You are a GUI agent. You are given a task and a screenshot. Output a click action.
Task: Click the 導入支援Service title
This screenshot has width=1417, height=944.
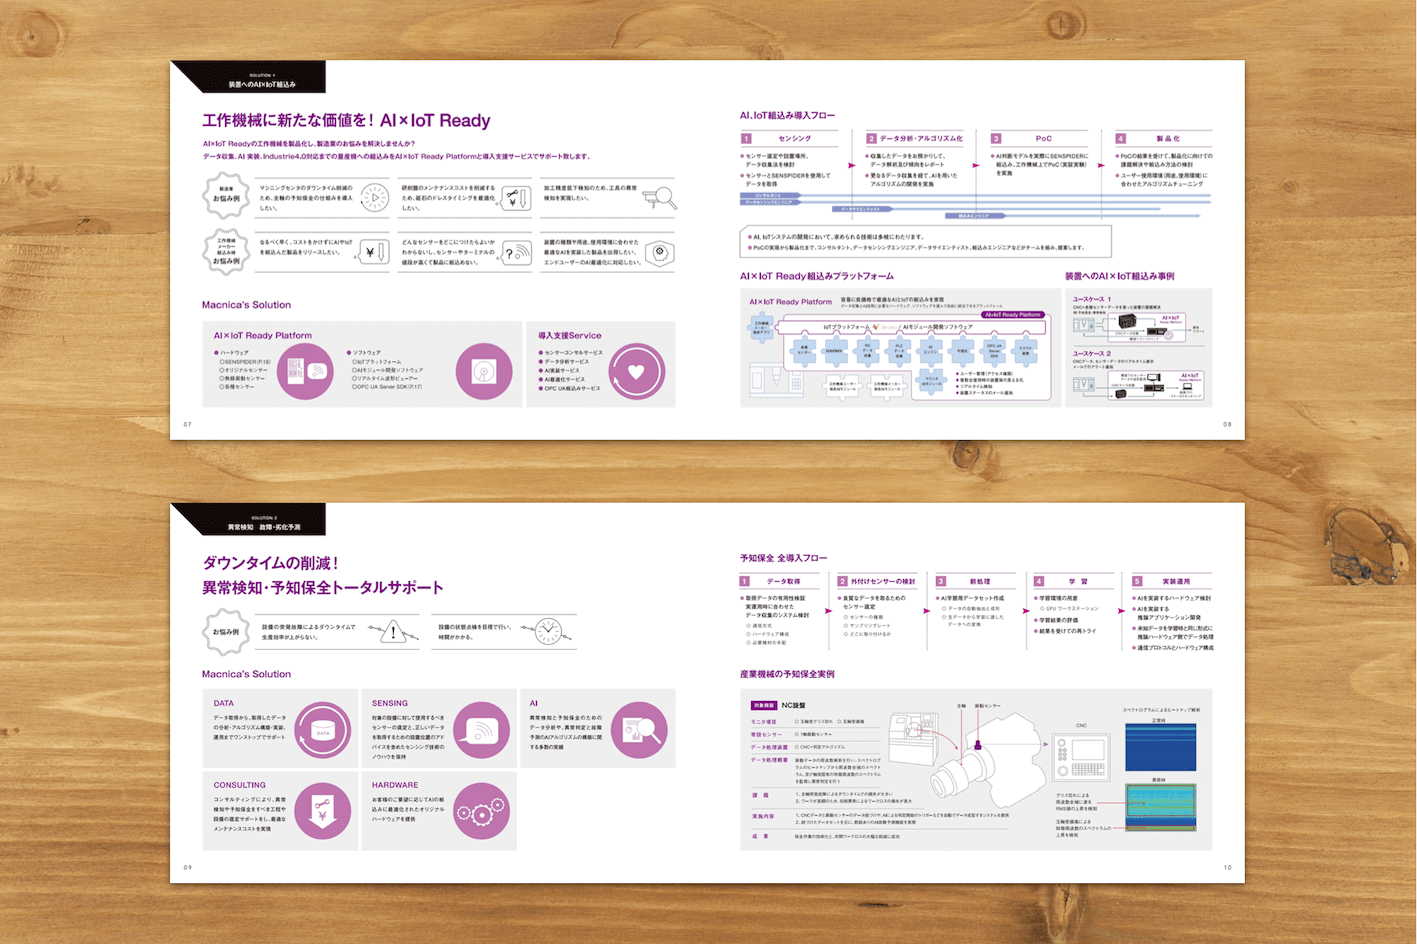pos(570,336)
